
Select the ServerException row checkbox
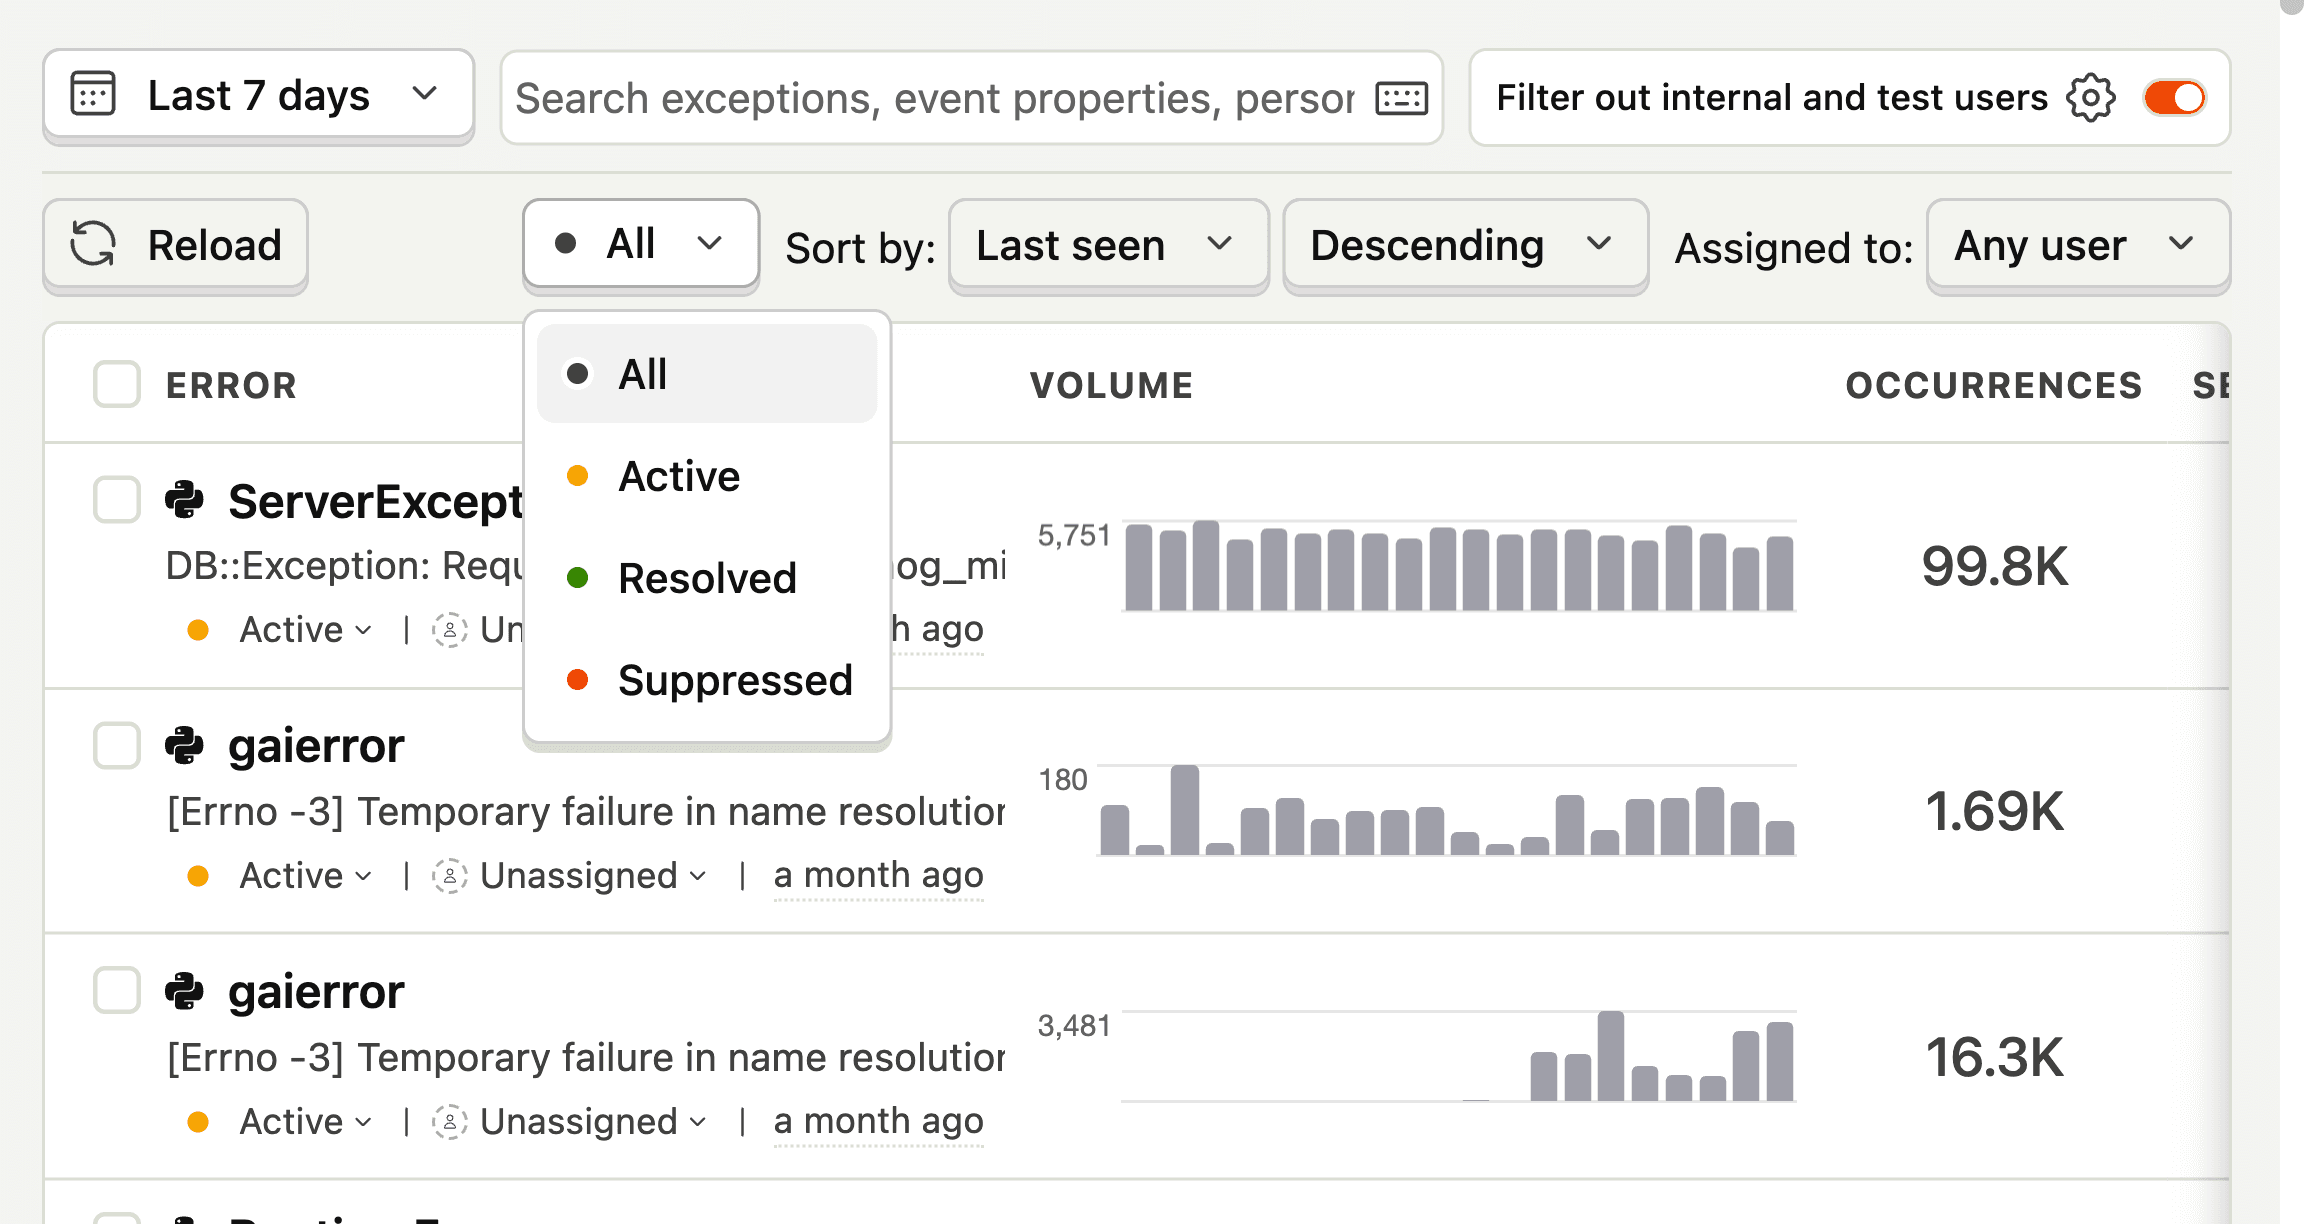click(x=117, y=500)
